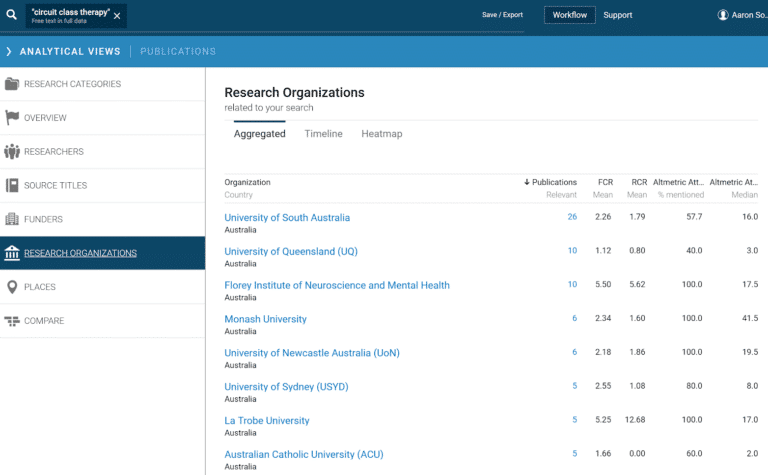
Task: Click the Organization column header
Action: tap(247, 182)
